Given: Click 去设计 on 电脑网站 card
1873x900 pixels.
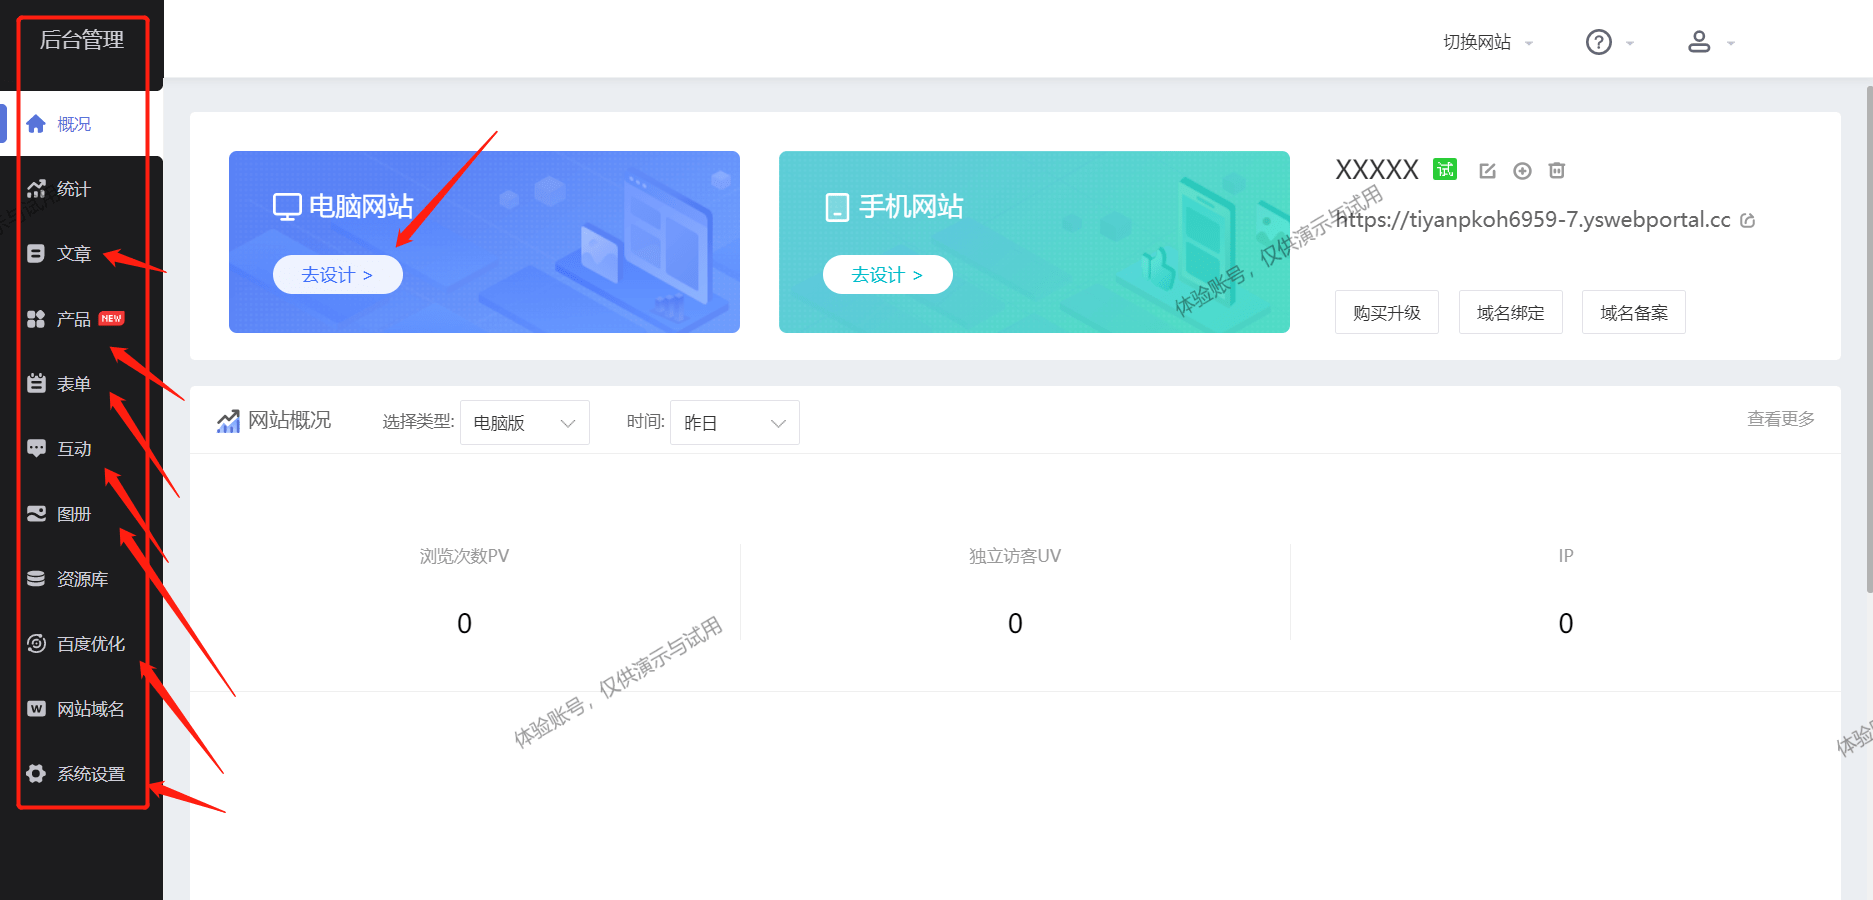Looking at the screenshot, I should [x=338, y=275].
